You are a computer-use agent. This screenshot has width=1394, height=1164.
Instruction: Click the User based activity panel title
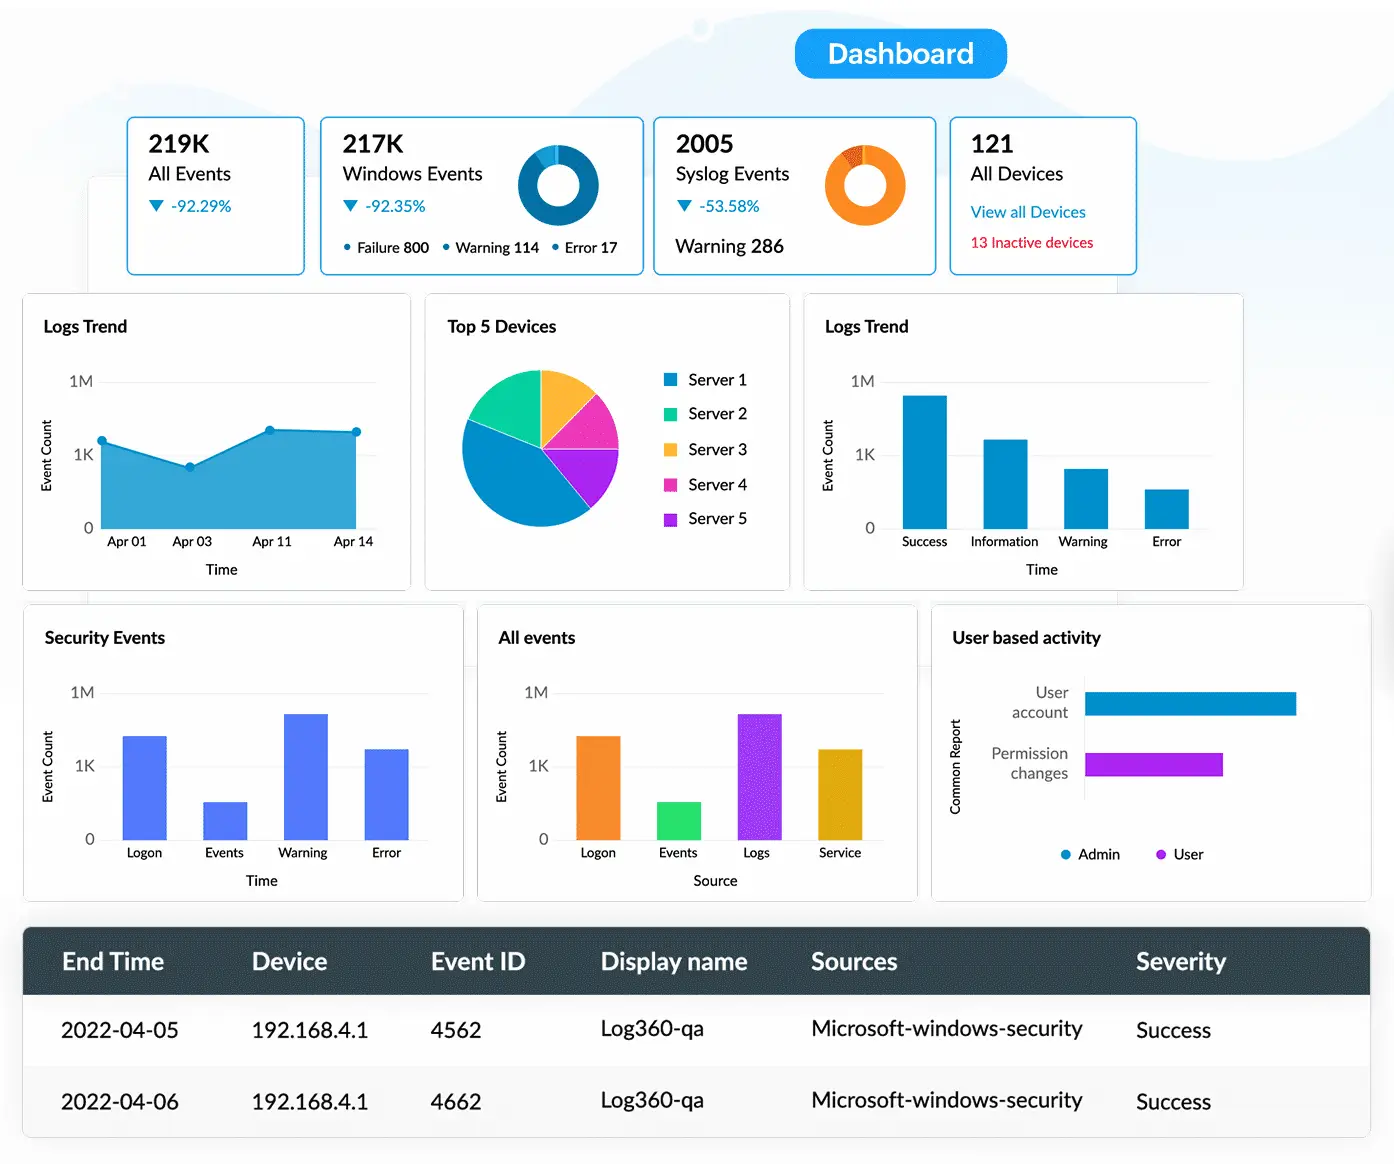[x=1026, y=638]
